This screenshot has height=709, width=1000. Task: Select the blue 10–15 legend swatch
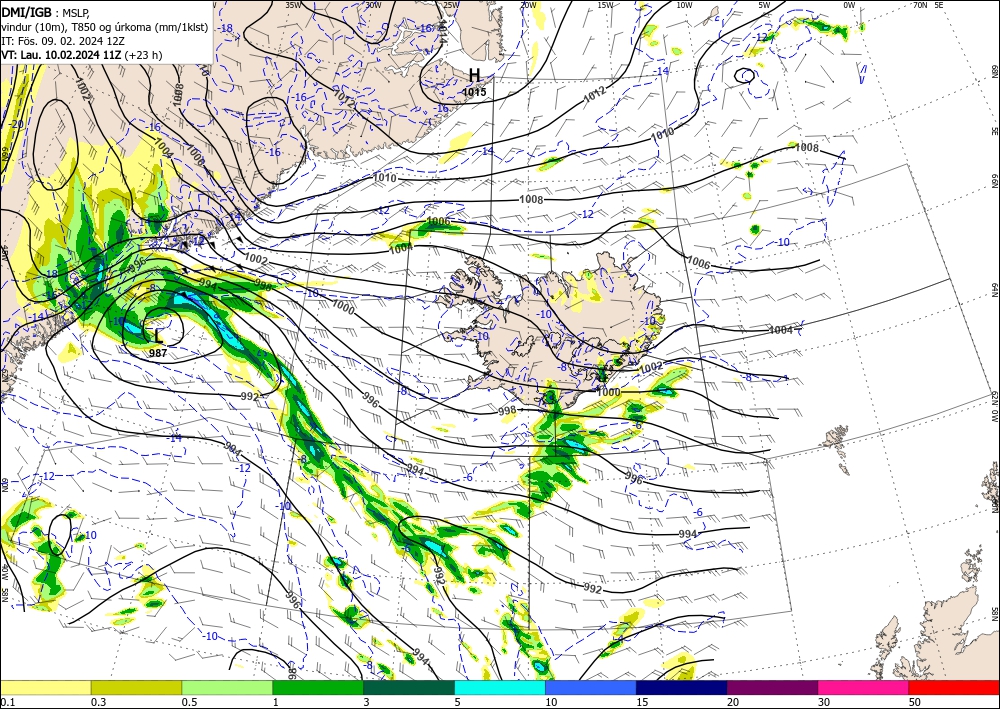591,687
